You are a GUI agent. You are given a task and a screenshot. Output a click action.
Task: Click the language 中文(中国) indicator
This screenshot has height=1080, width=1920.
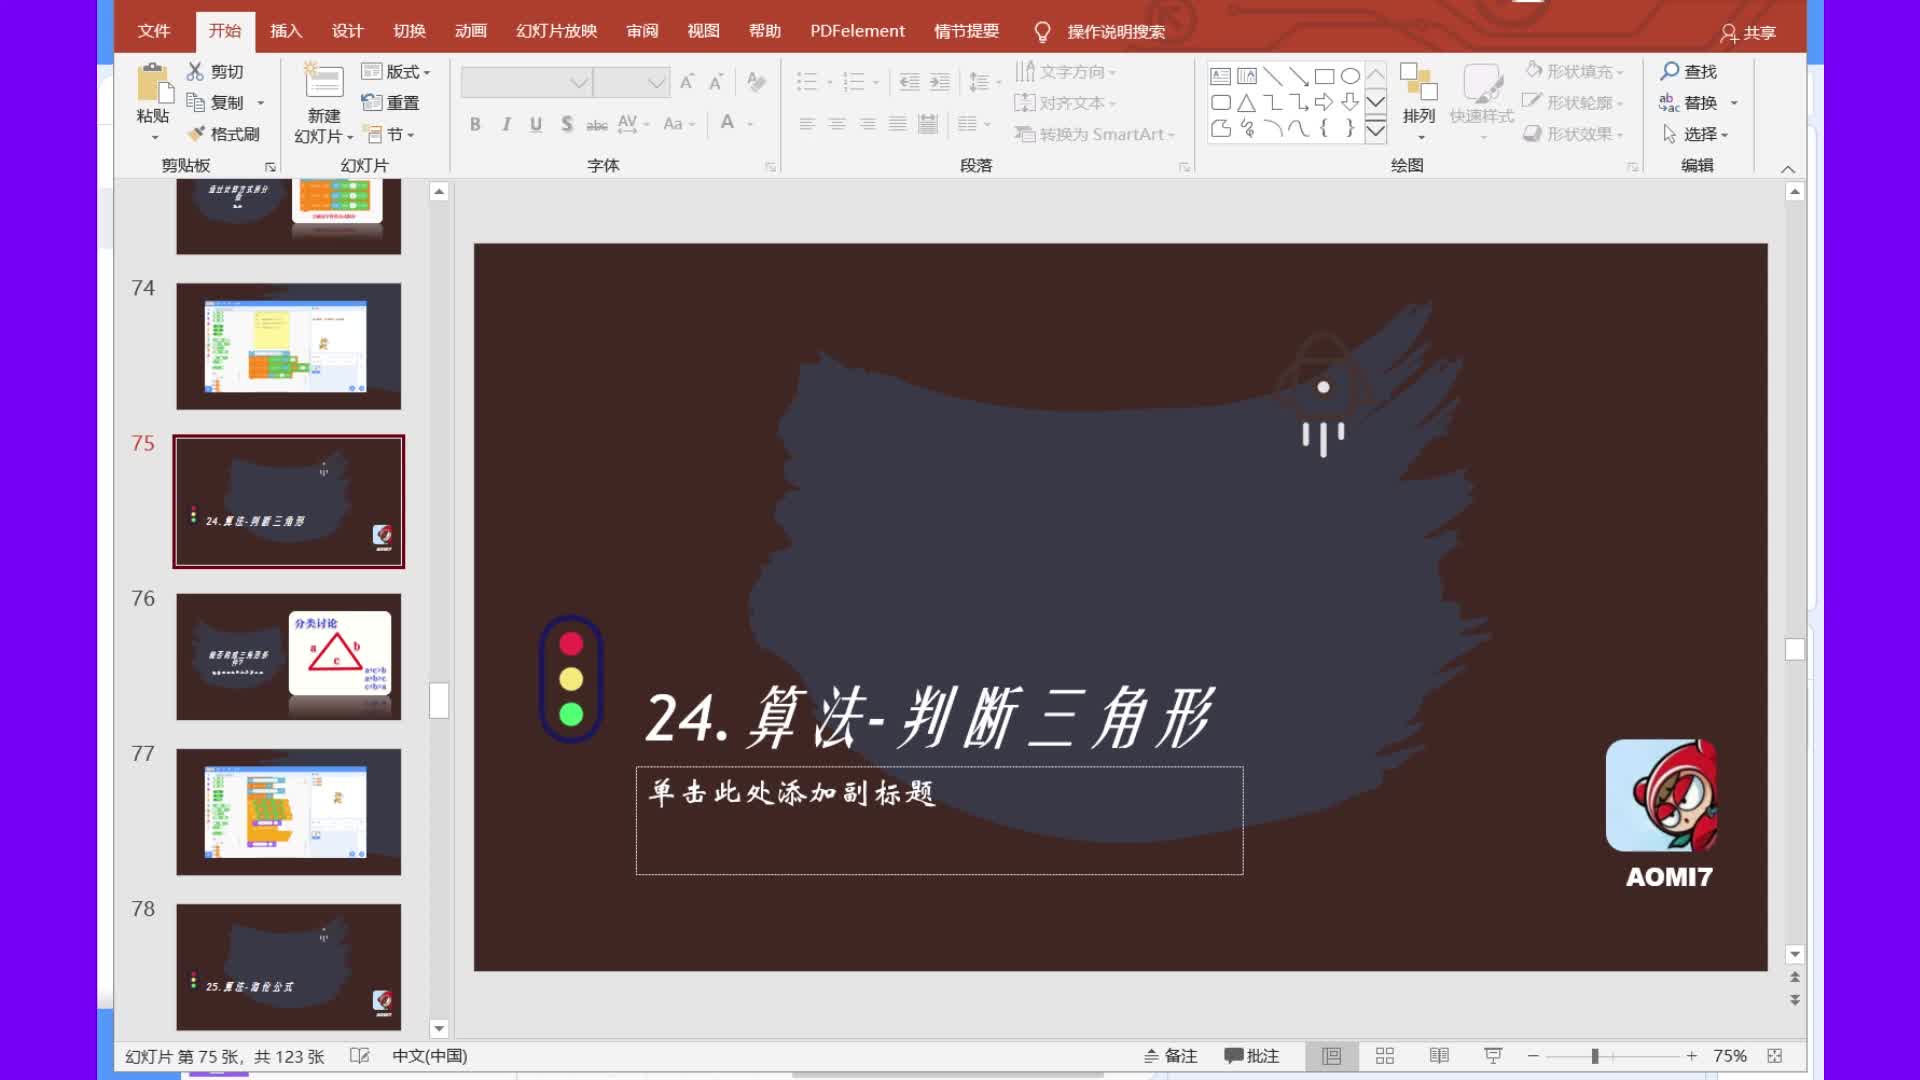(x=430, y=1056)
